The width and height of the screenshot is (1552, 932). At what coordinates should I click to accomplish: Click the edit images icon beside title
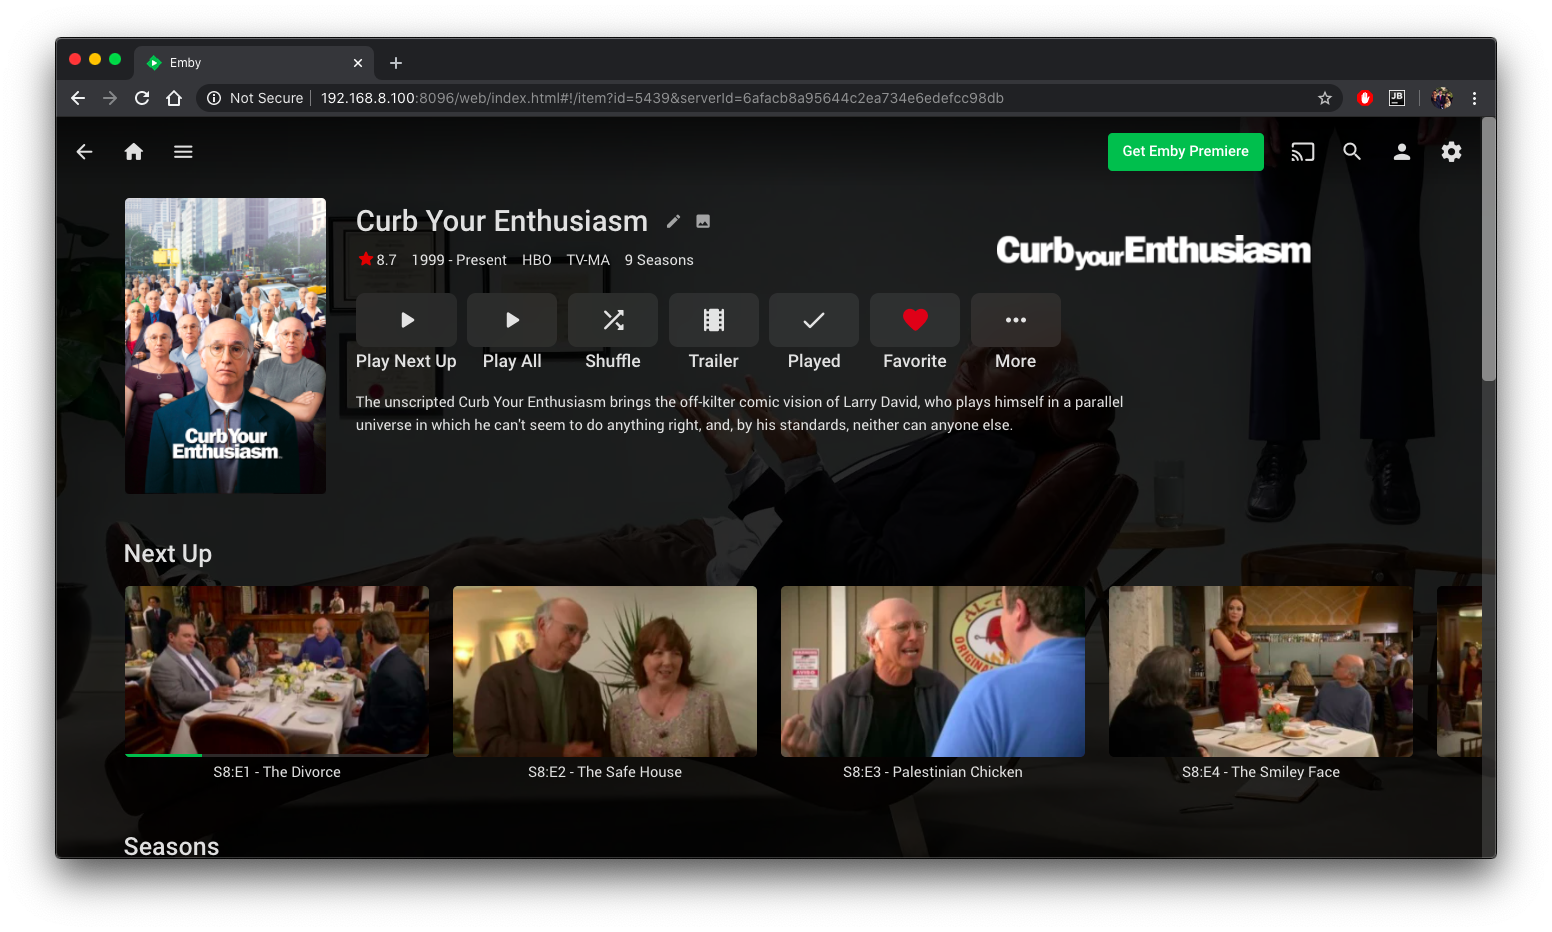pyautogui.click(x=703, y=222)
